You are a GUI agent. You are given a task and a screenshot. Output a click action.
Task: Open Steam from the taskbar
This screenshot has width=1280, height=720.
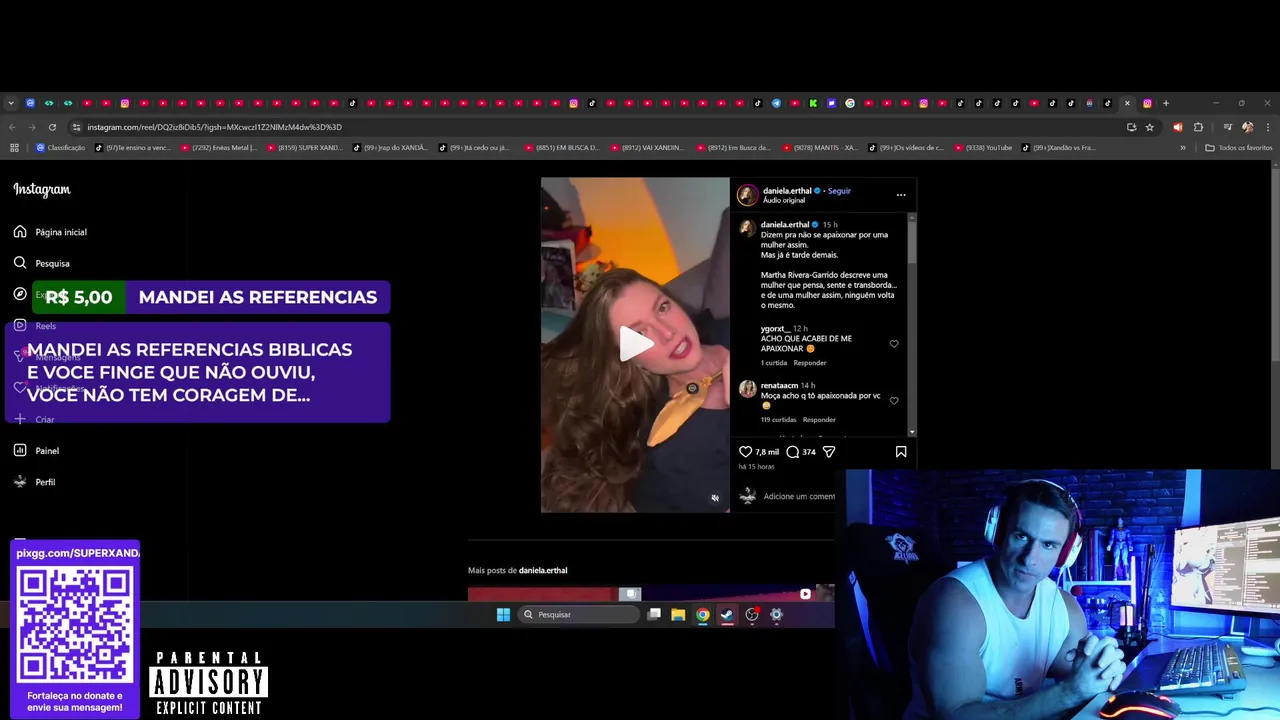727,615
